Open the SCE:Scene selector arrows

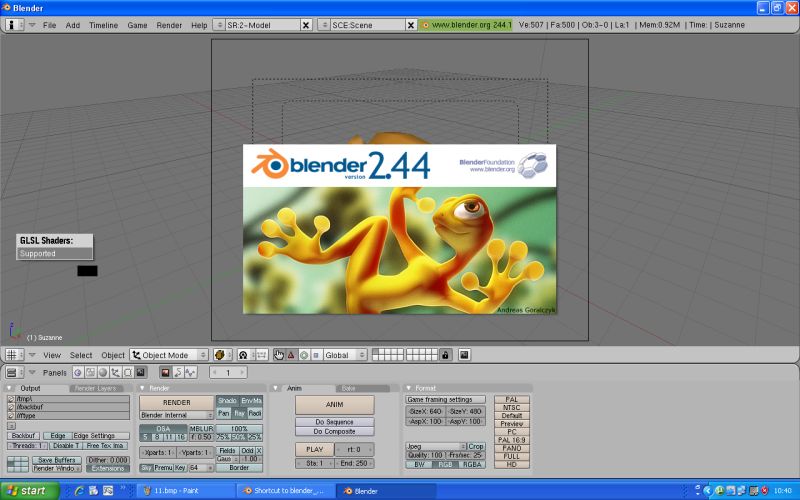coord(324,24)
